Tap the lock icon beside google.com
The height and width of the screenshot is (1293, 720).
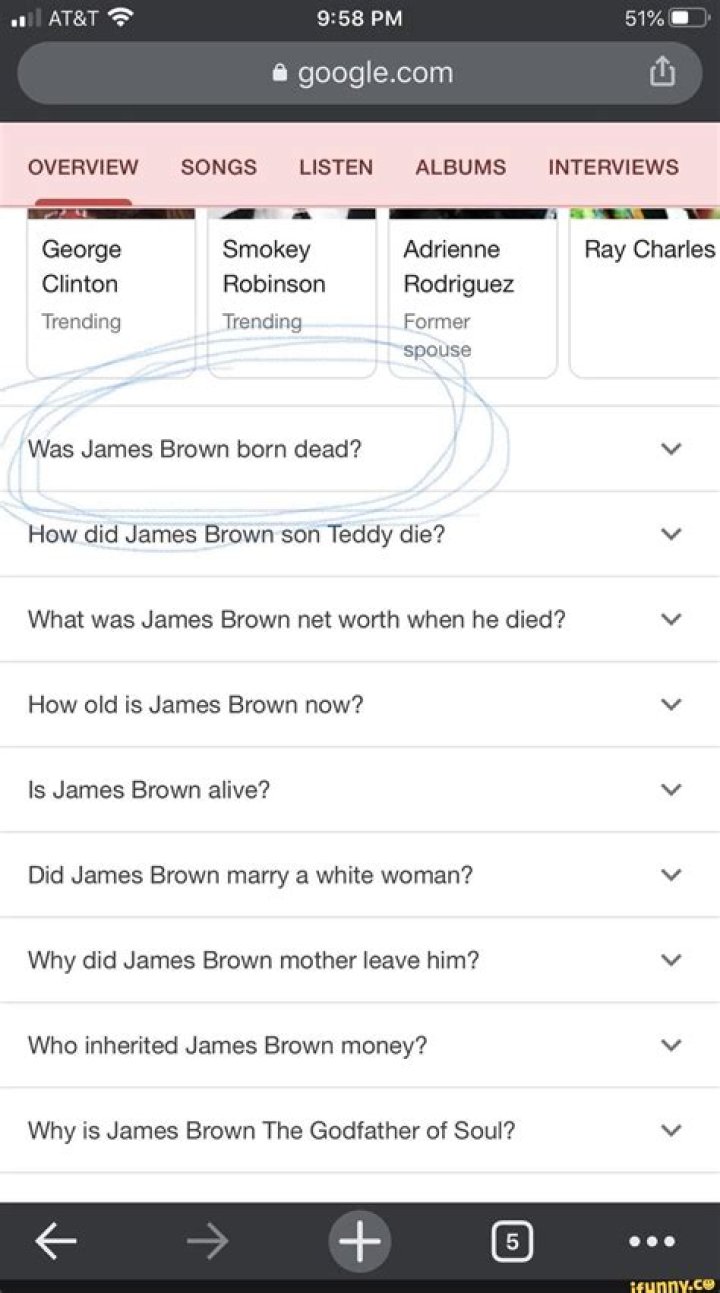click(280, 73)
